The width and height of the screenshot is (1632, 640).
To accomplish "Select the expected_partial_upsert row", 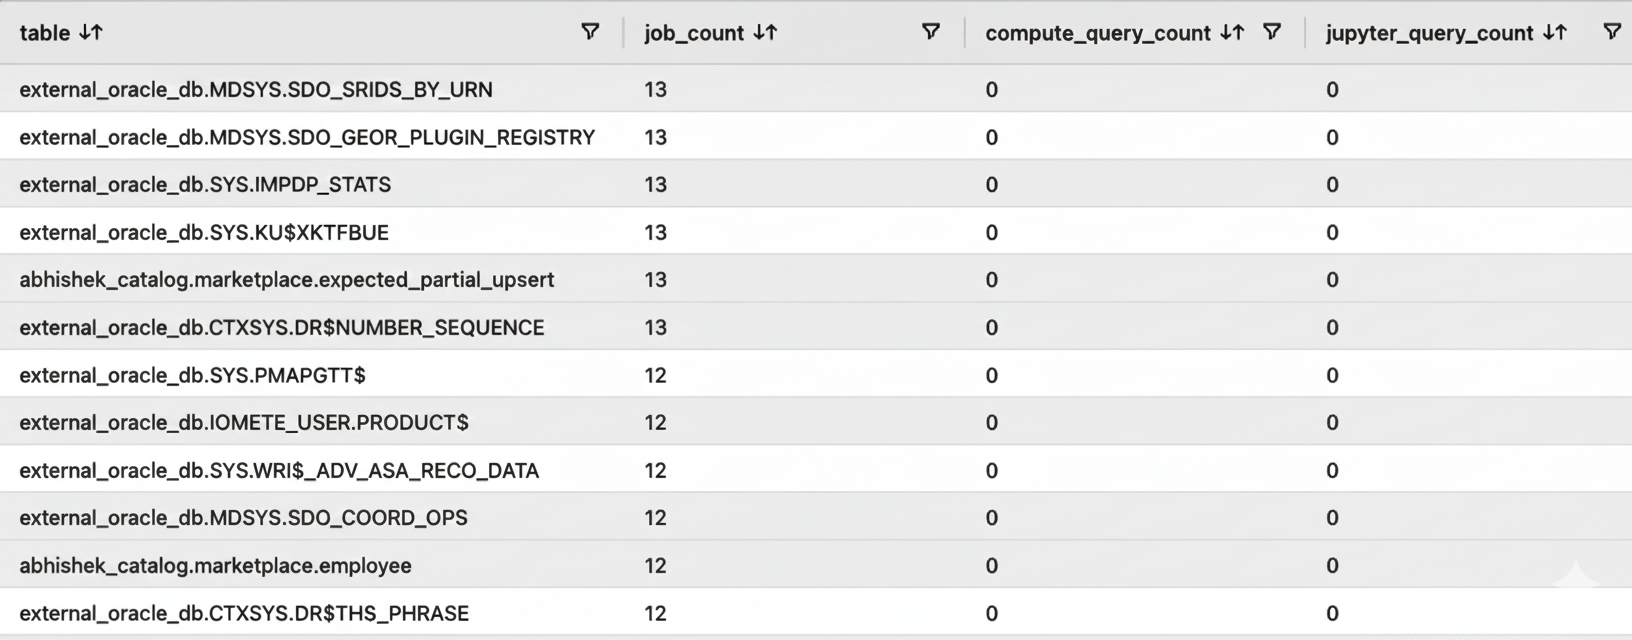I will 287,280.
